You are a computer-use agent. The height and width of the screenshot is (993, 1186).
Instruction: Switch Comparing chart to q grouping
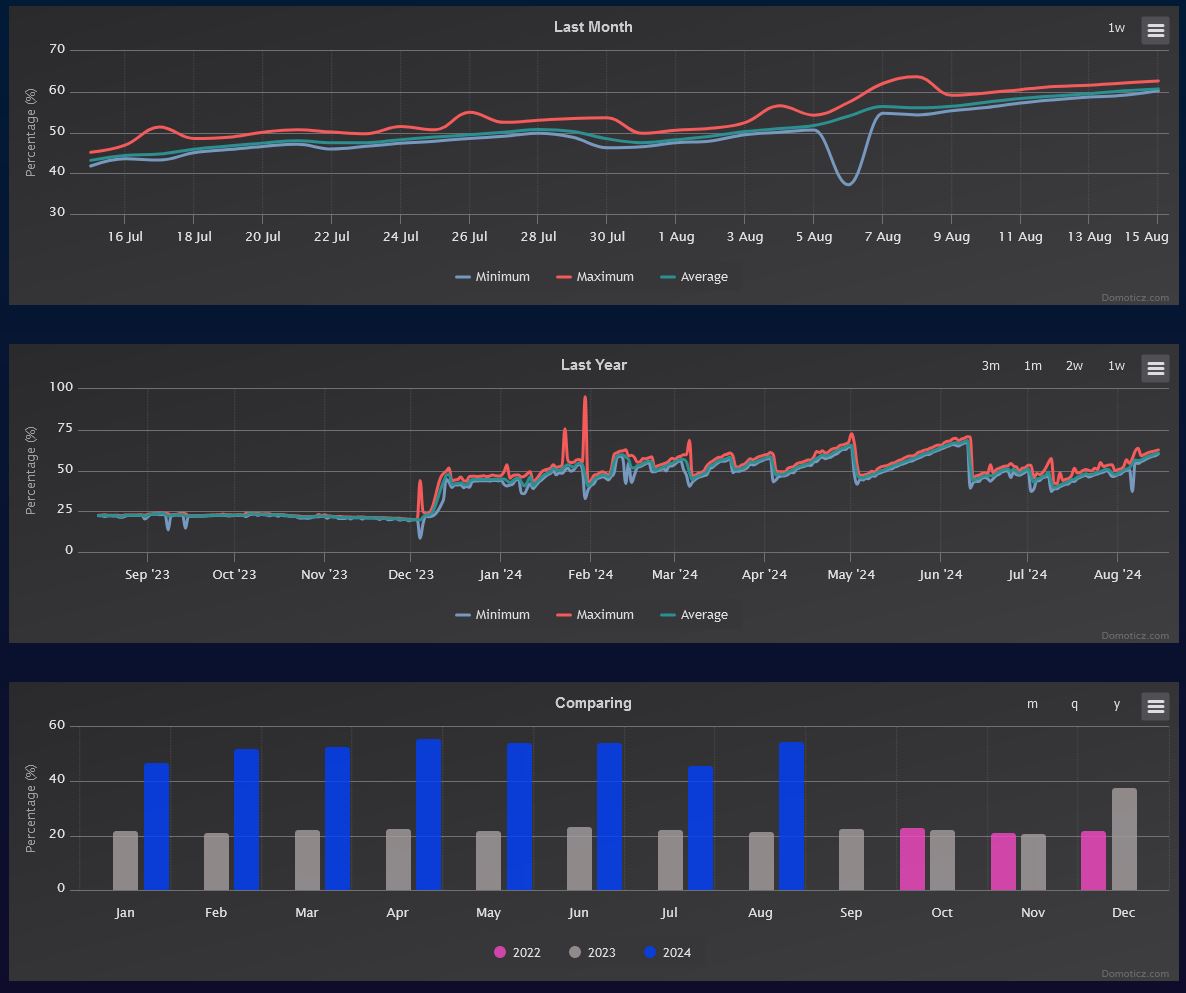pos(1074,704)
